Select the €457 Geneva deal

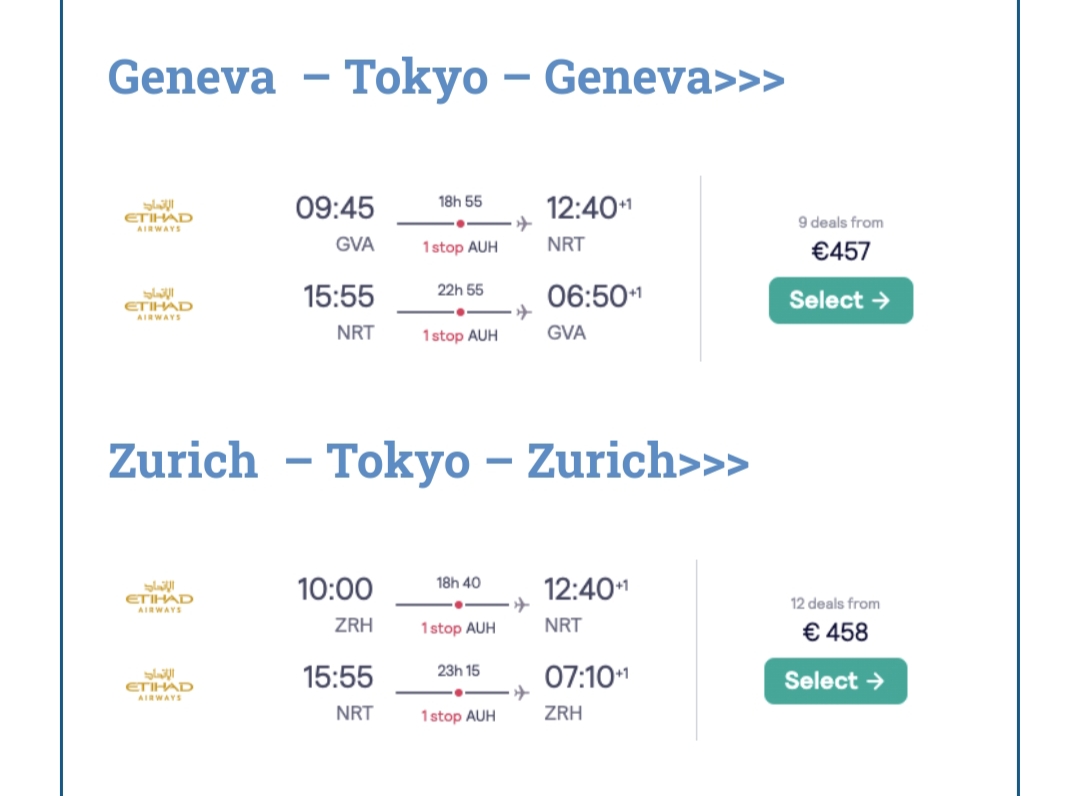pos(841,300)
